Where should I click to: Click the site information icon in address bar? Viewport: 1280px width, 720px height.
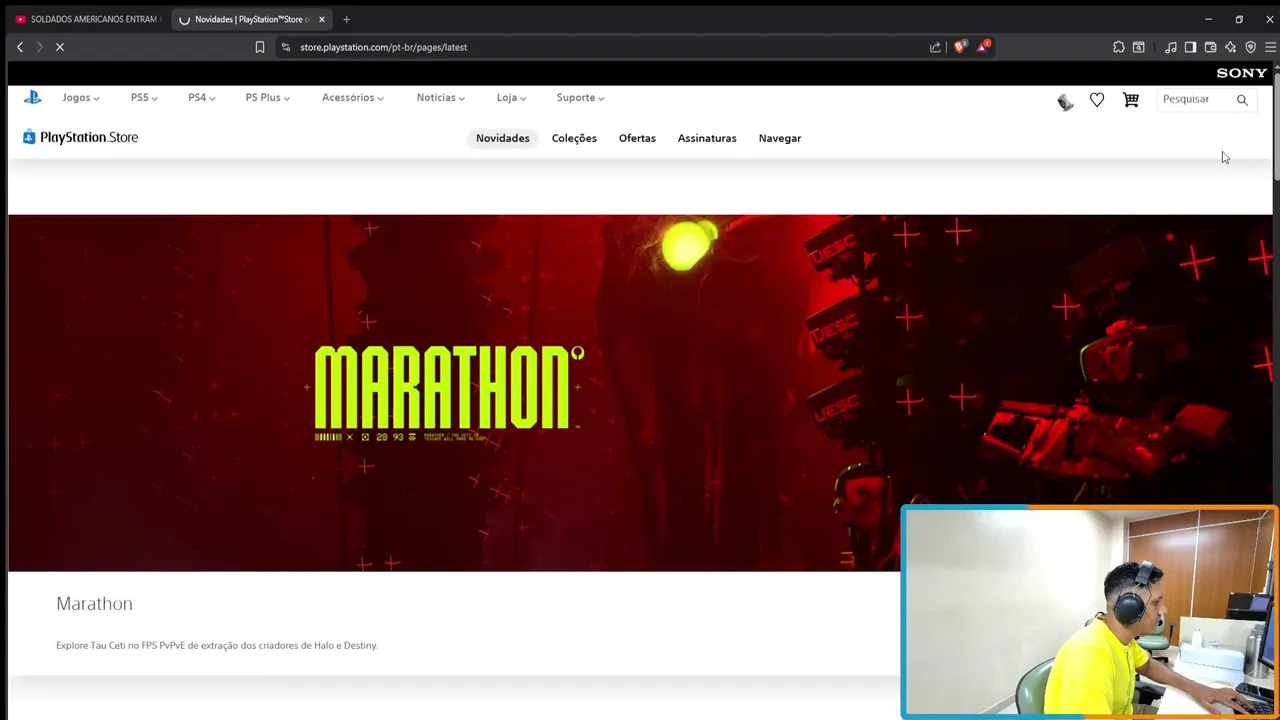click(x=286, y=47)
